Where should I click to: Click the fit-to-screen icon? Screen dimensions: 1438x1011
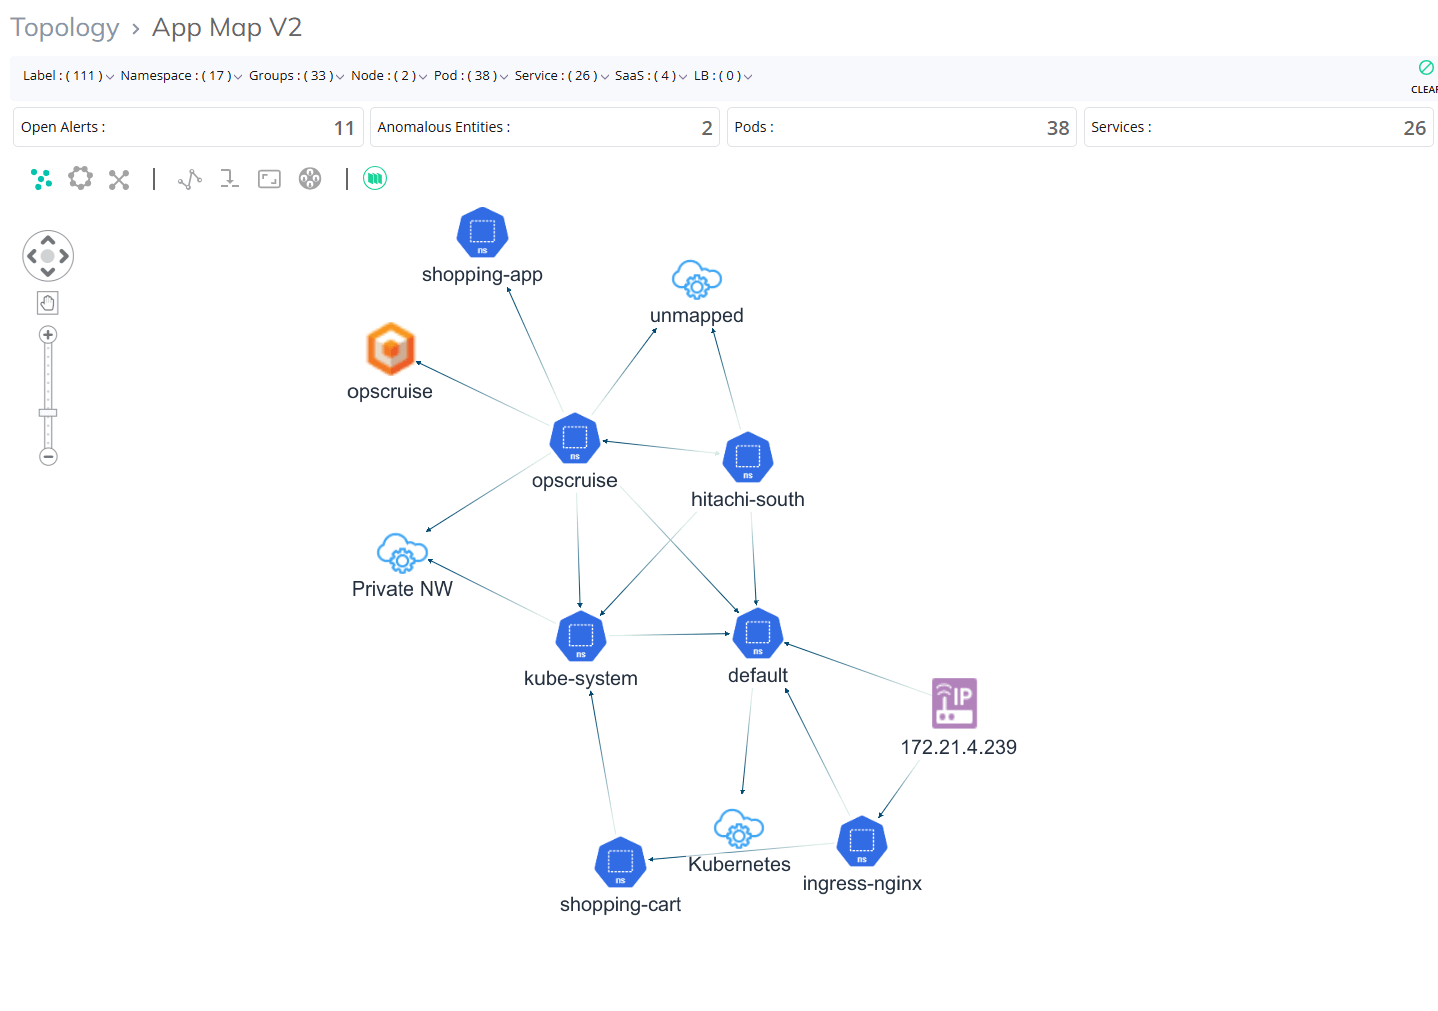click(270, 179)
